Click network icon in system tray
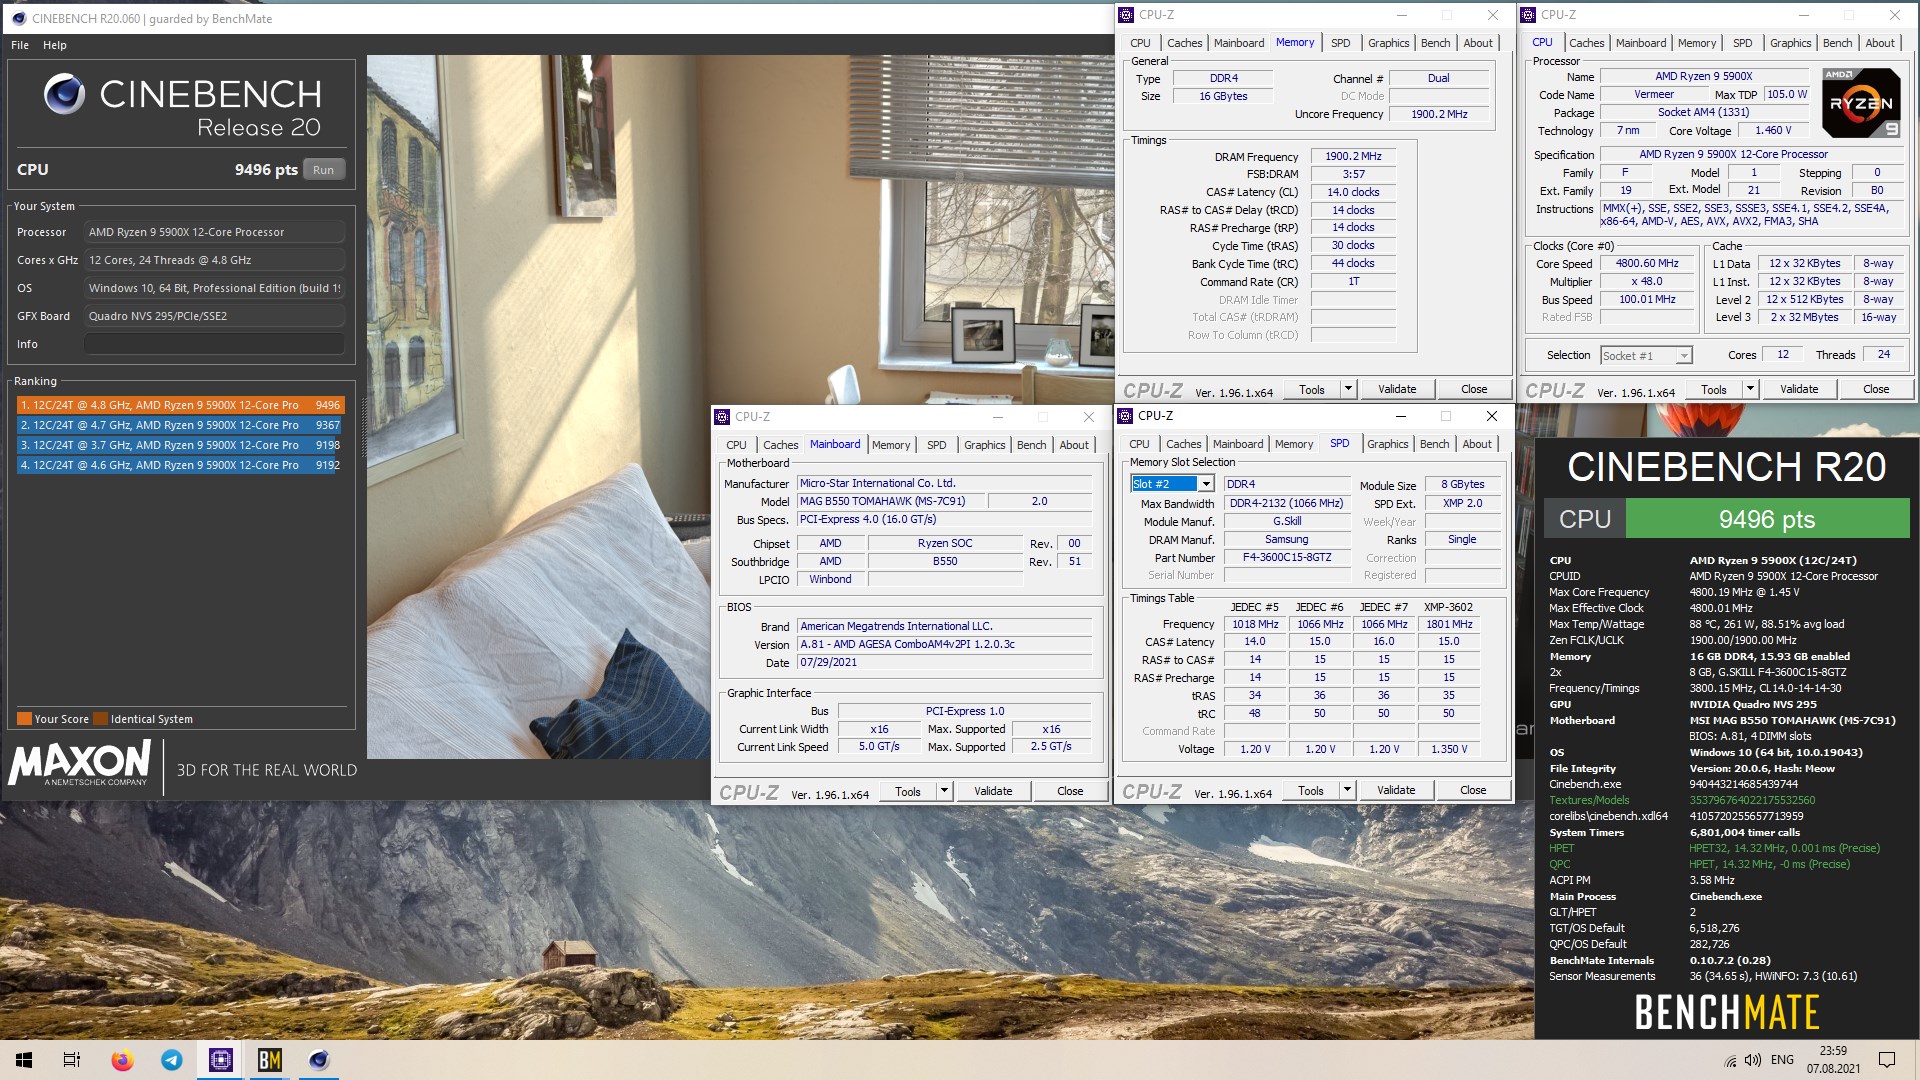1920x1080 pixels. click(x=1730, y=1060)
